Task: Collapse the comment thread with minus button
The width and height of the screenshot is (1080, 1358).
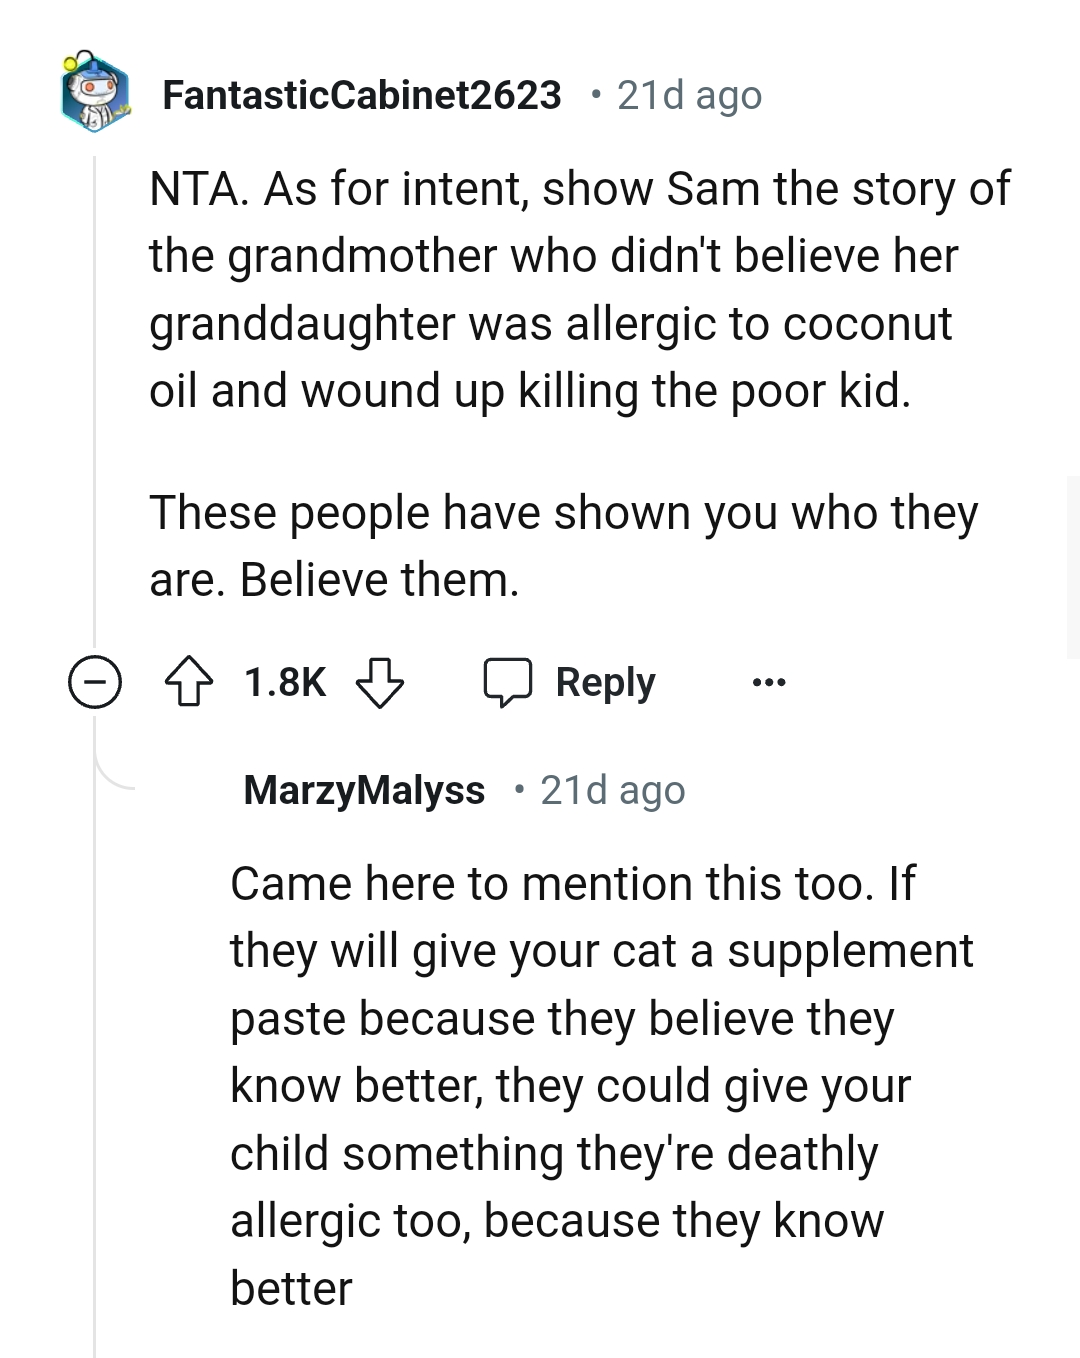Action: (x=95, y=682)
